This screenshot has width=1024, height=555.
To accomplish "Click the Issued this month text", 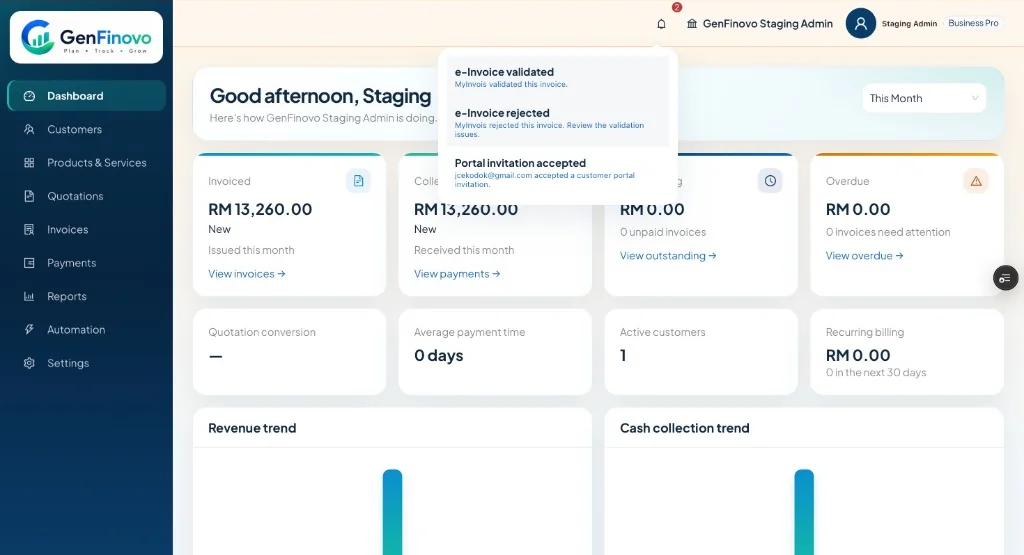I will click(251, 250).
